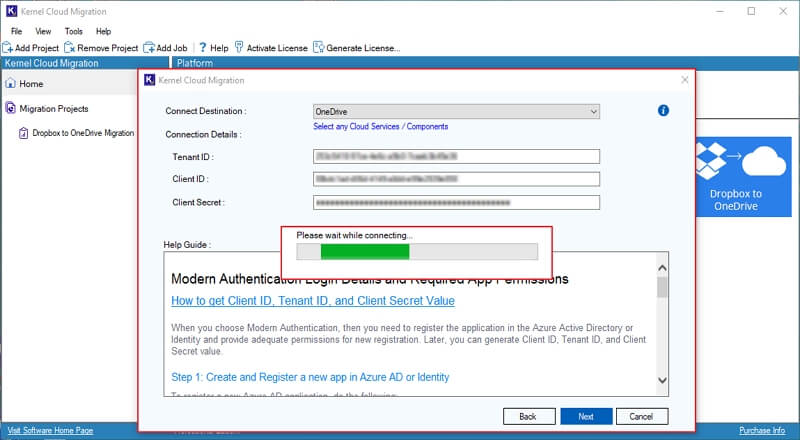Viewport: 800px width, 440px height.
Task: Click the Add Project toolbar icon
Action: [8, 48]
